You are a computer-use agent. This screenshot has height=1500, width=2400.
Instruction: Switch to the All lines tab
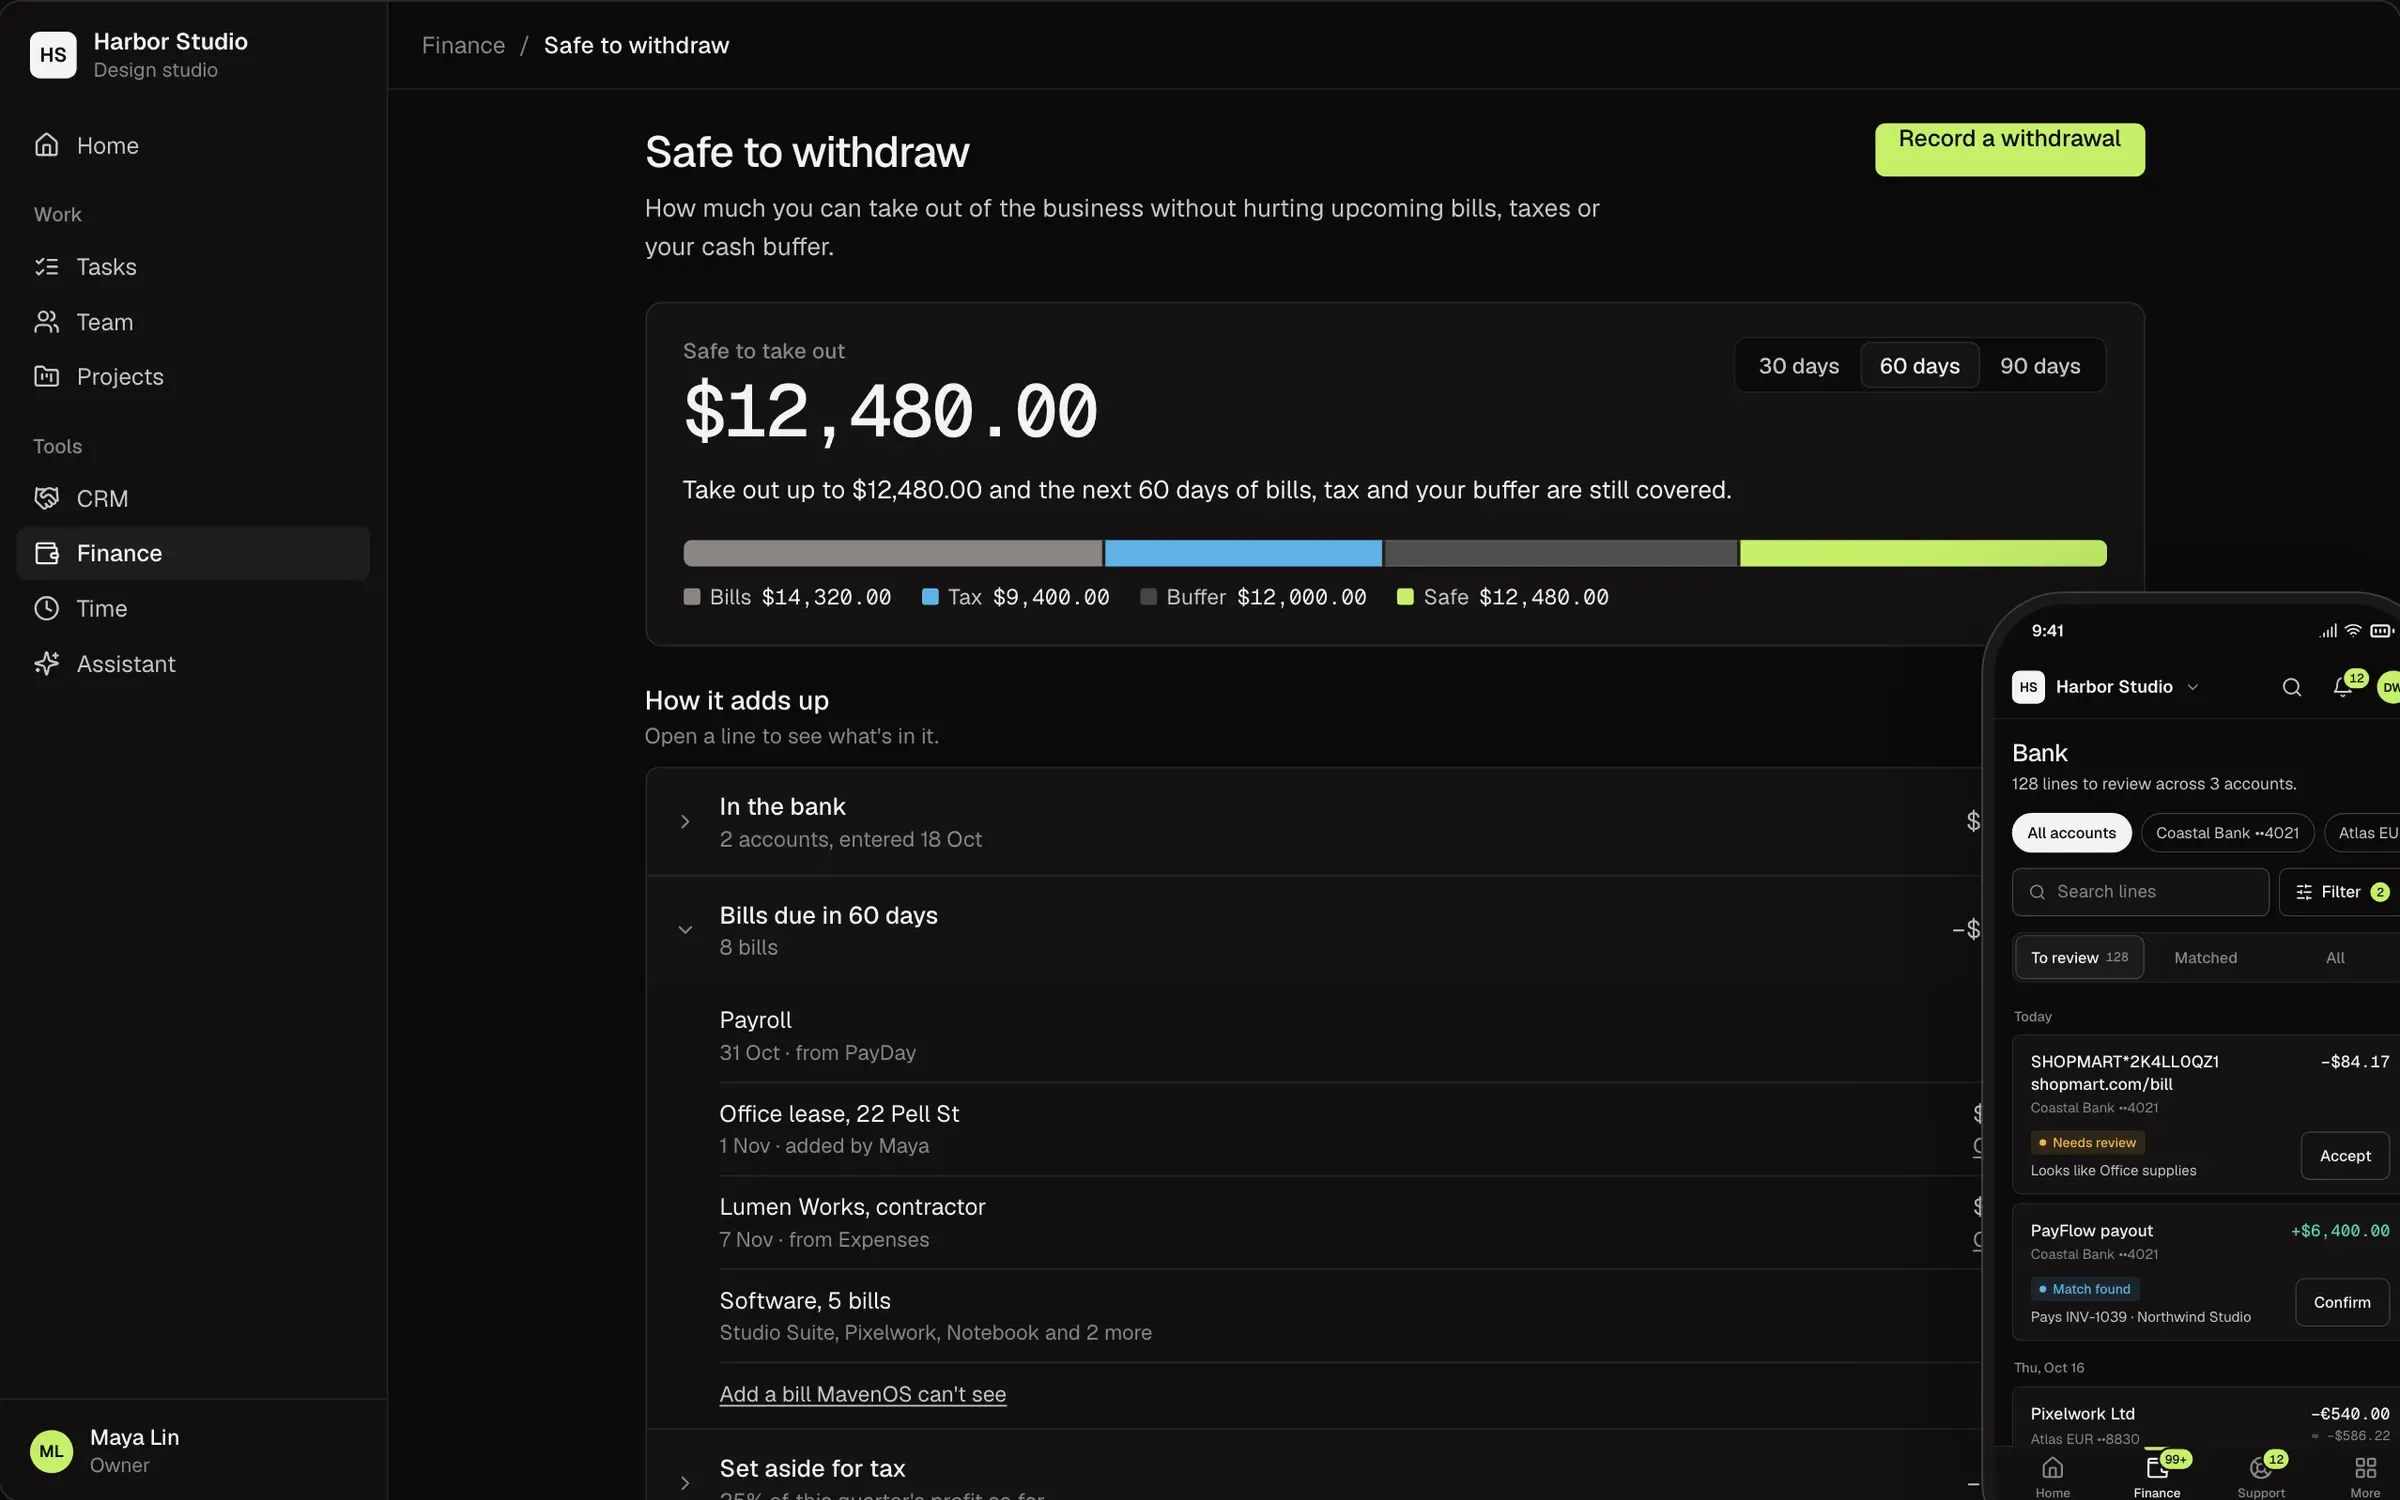click(x=2335, y=958)
